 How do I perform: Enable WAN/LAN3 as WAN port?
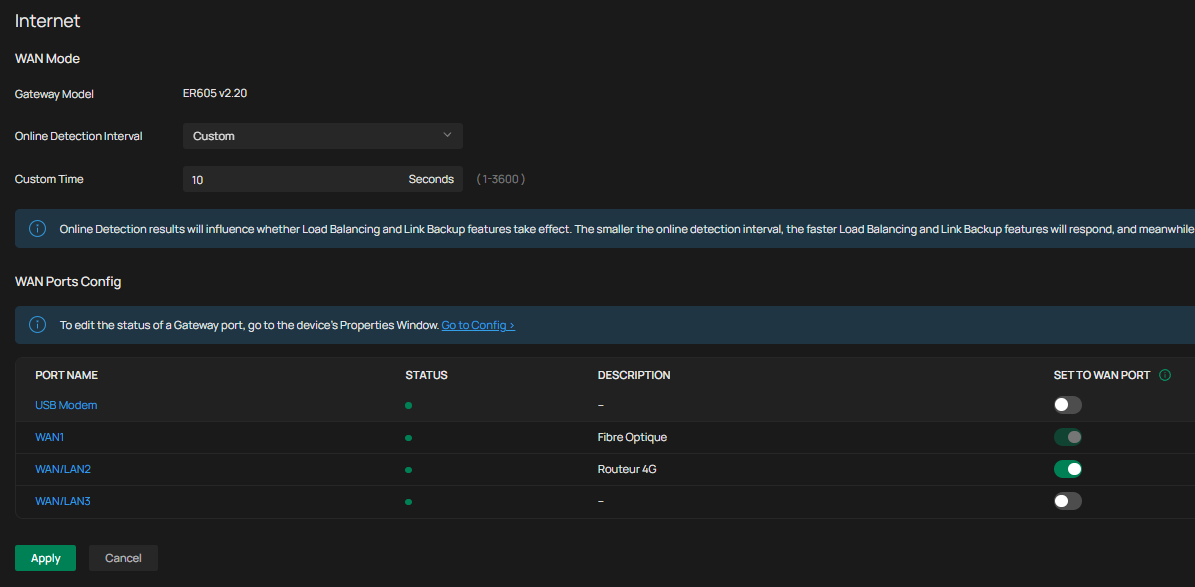pyautogui.click(x=1067, y=501)
